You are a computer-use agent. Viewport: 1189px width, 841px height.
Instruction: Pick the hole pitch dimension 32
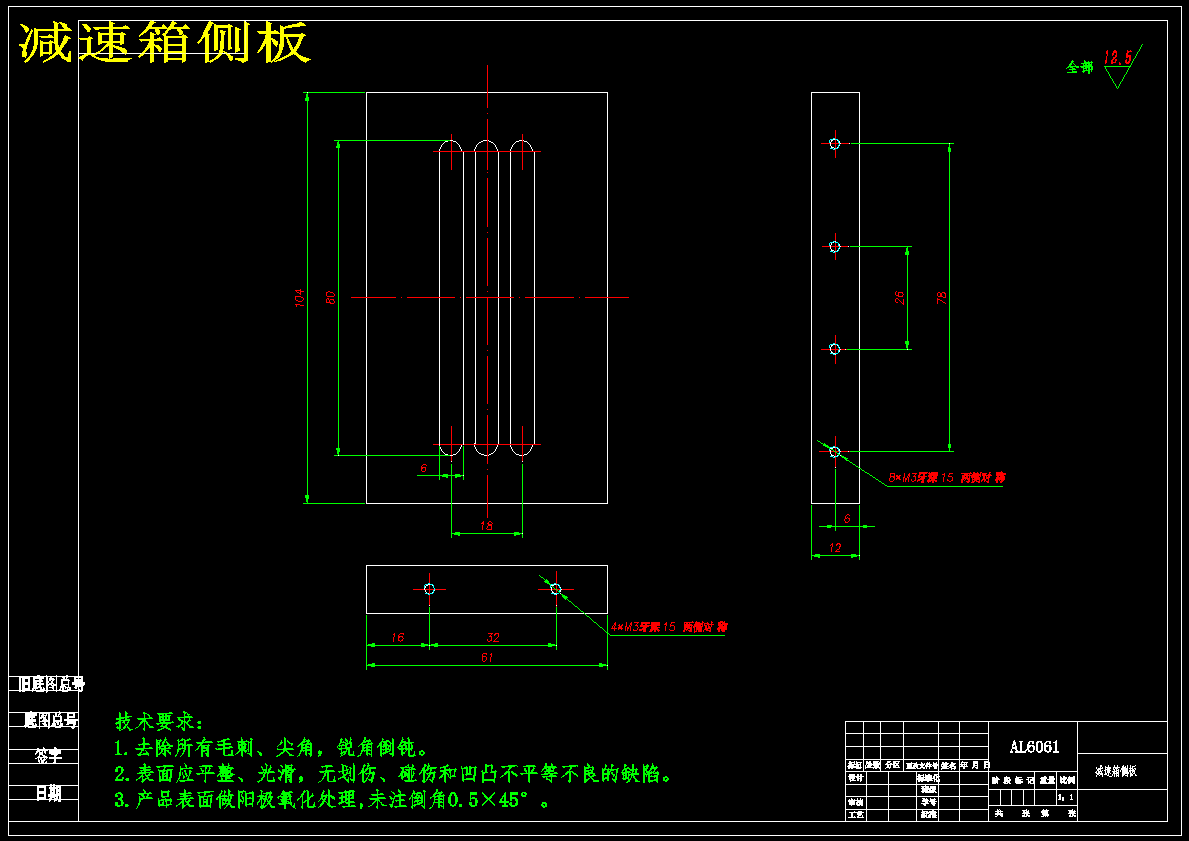pos(493,638)
